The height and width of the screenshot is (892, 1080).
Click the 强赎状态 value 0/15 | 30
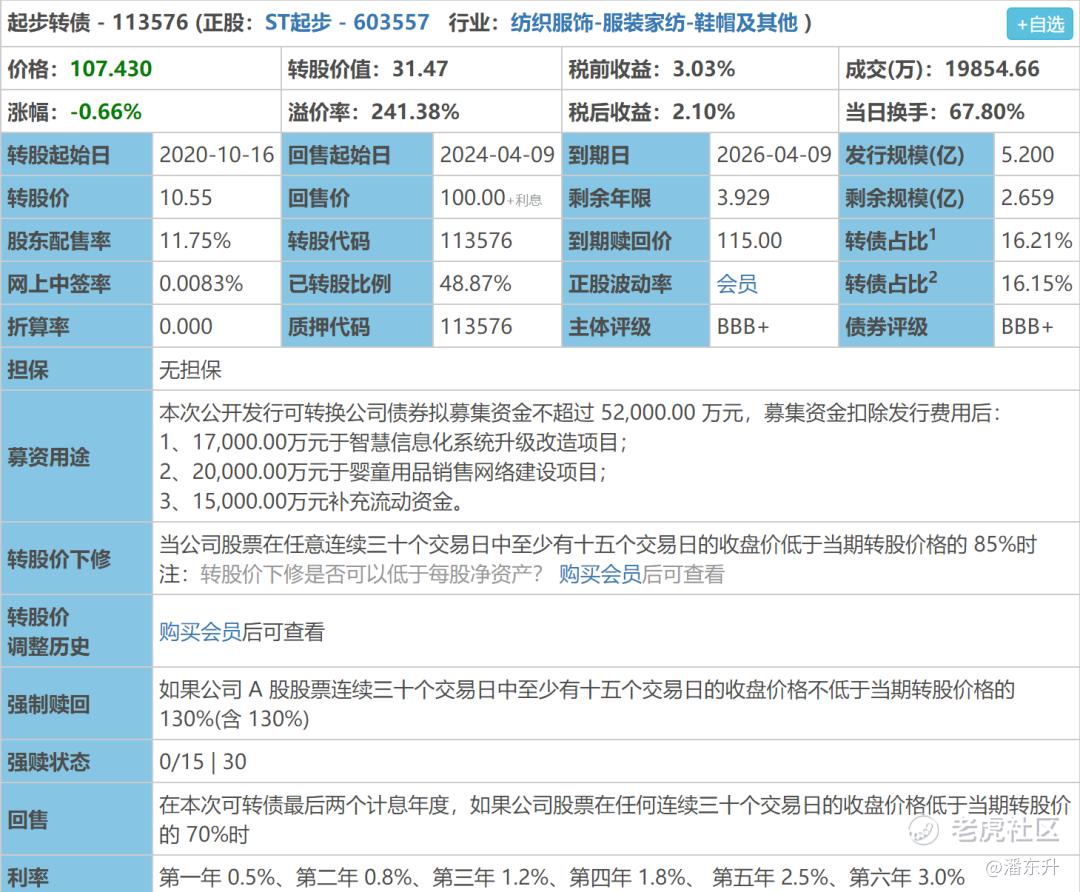[x=202, y=762]
